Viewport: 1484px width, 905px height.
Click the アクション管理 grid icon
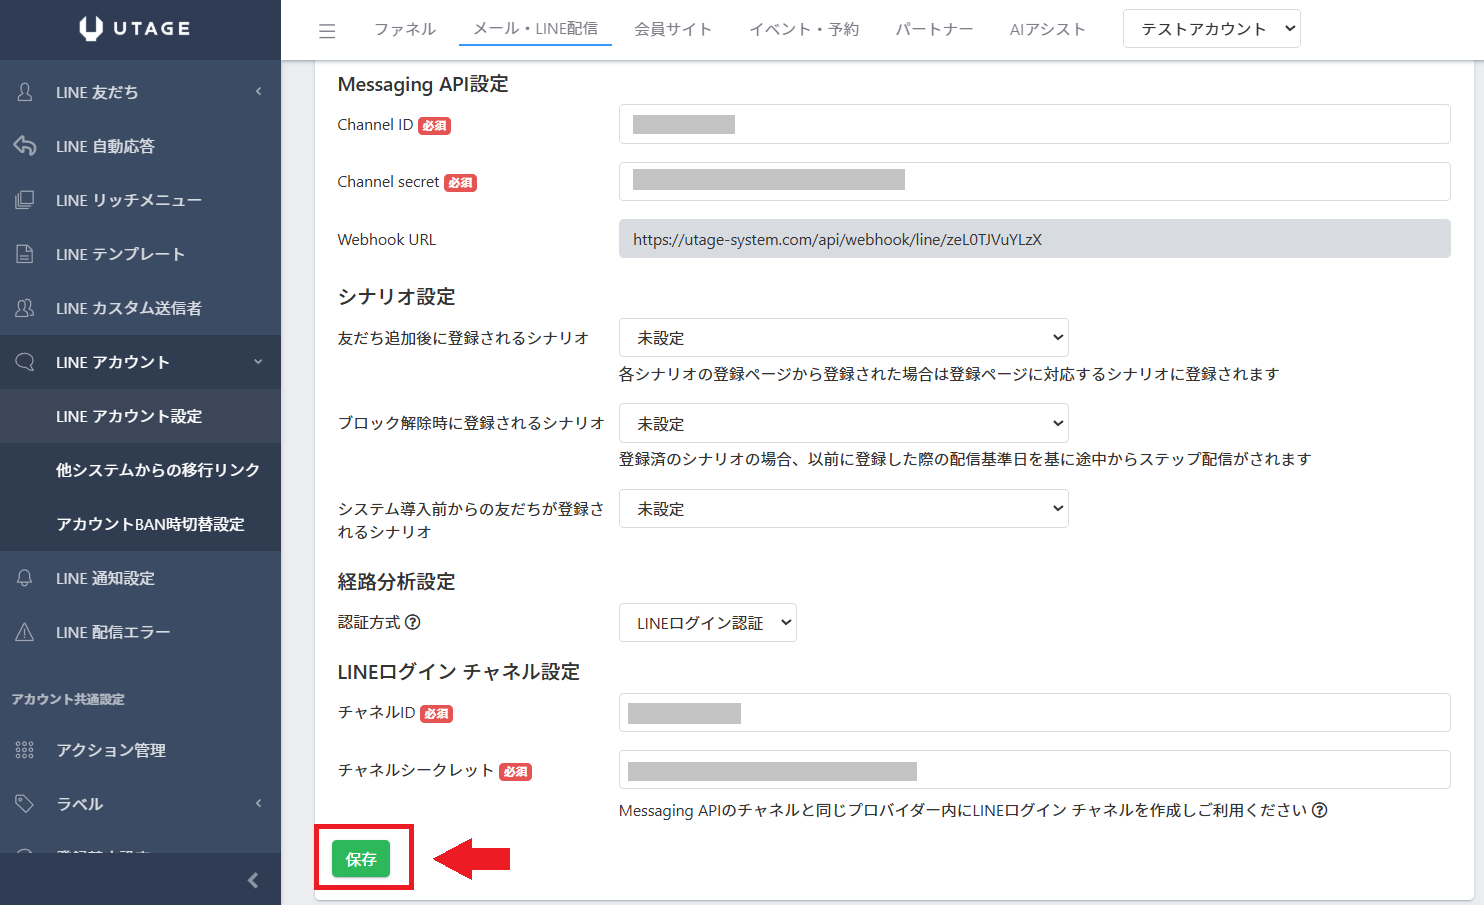pyautogui.click(x=25, y=750)
